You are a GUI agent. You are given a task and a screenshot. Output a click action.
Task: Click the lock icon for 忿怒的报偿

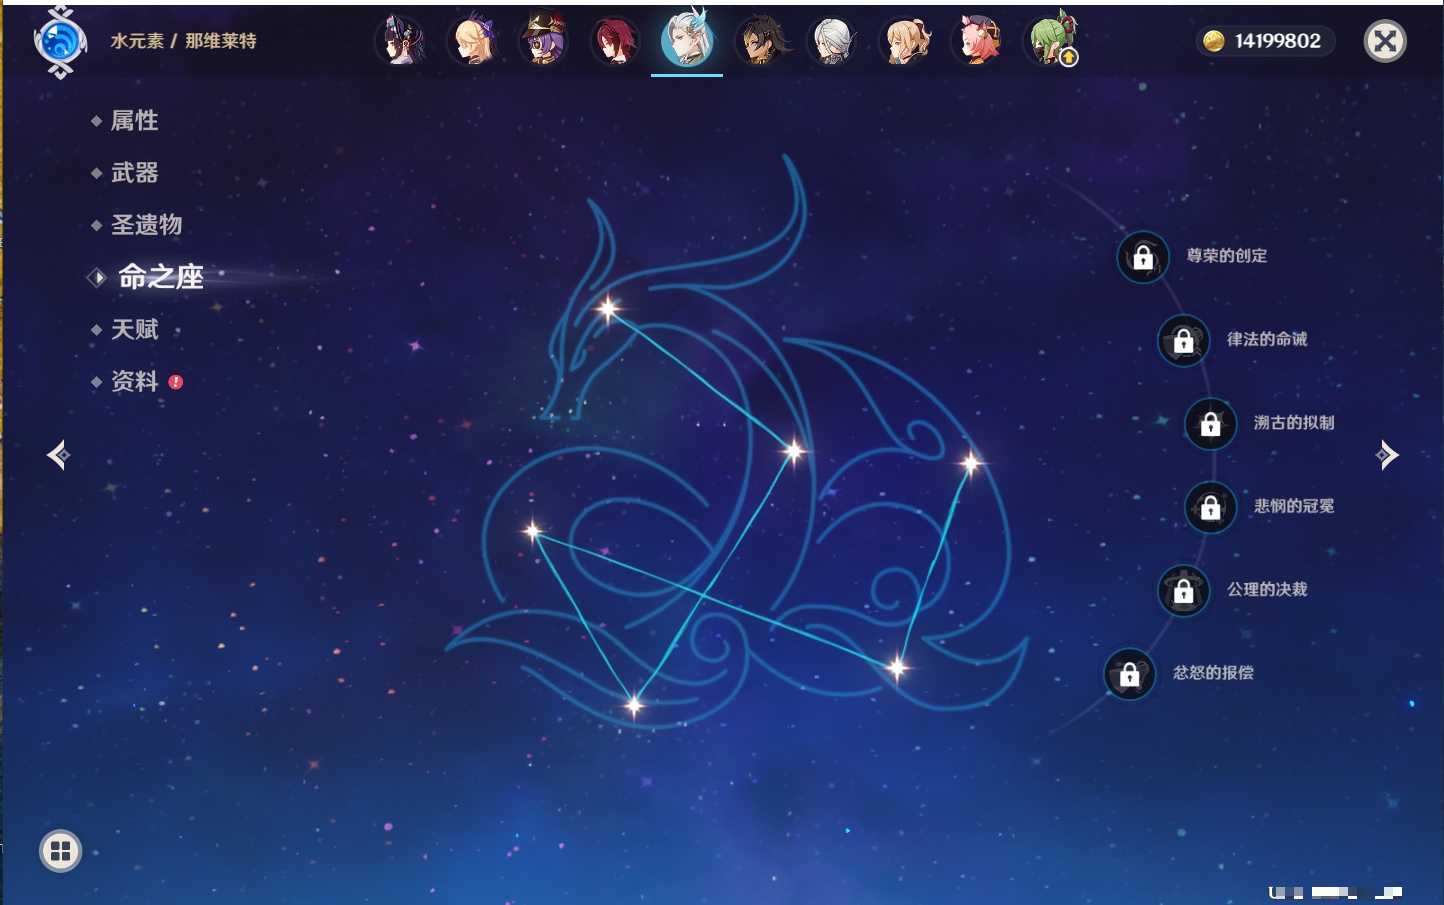[x=1130, y=674]
